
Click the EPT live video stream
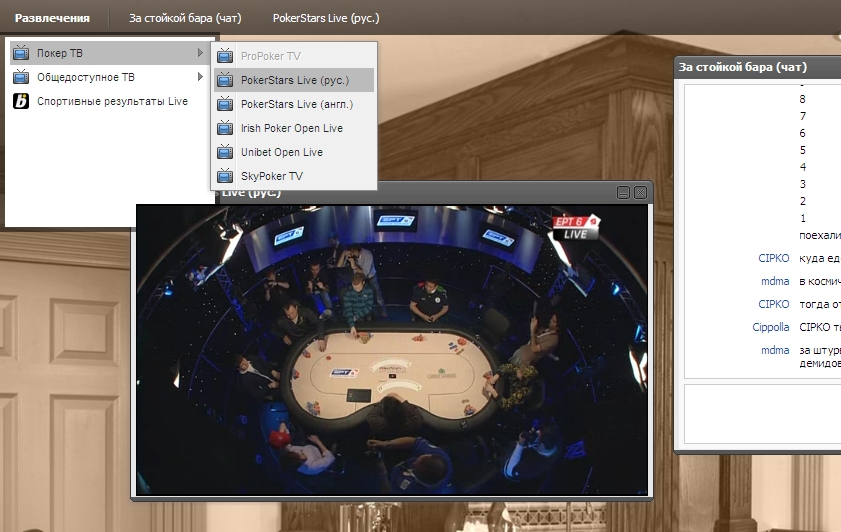click(392, 350)
